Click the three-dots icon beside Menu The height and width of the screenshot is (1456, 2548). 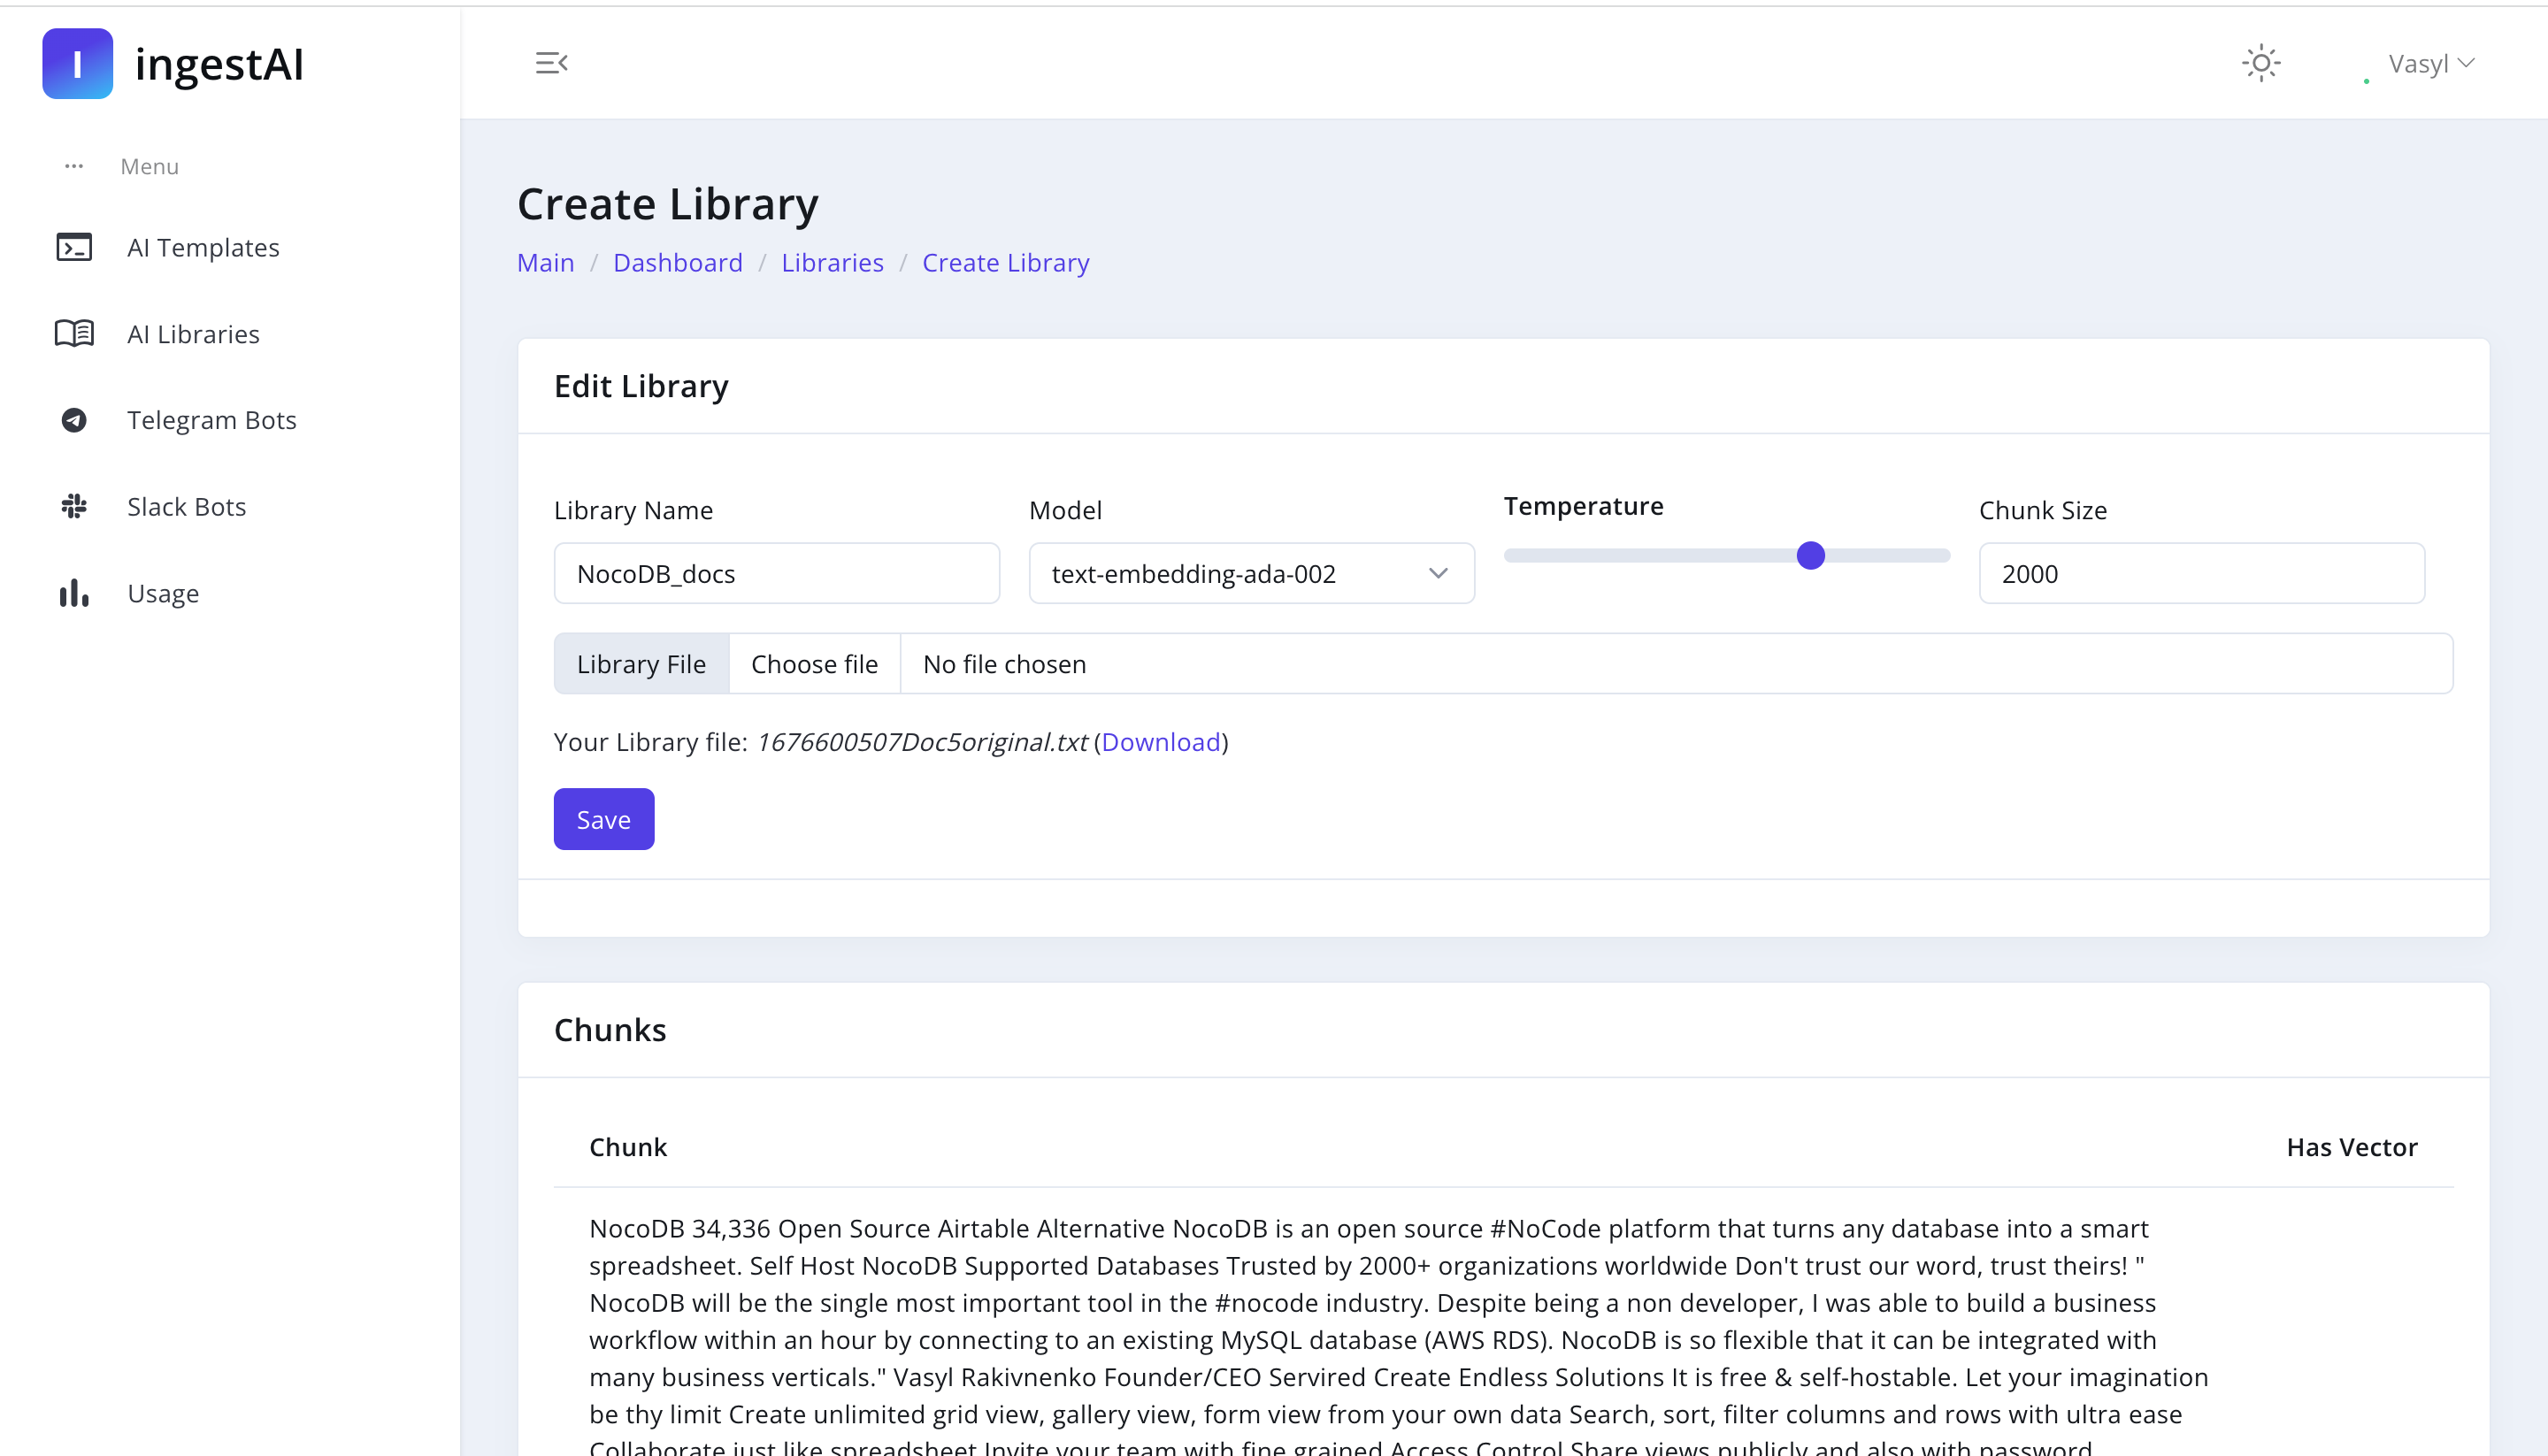tap(74, 166)
